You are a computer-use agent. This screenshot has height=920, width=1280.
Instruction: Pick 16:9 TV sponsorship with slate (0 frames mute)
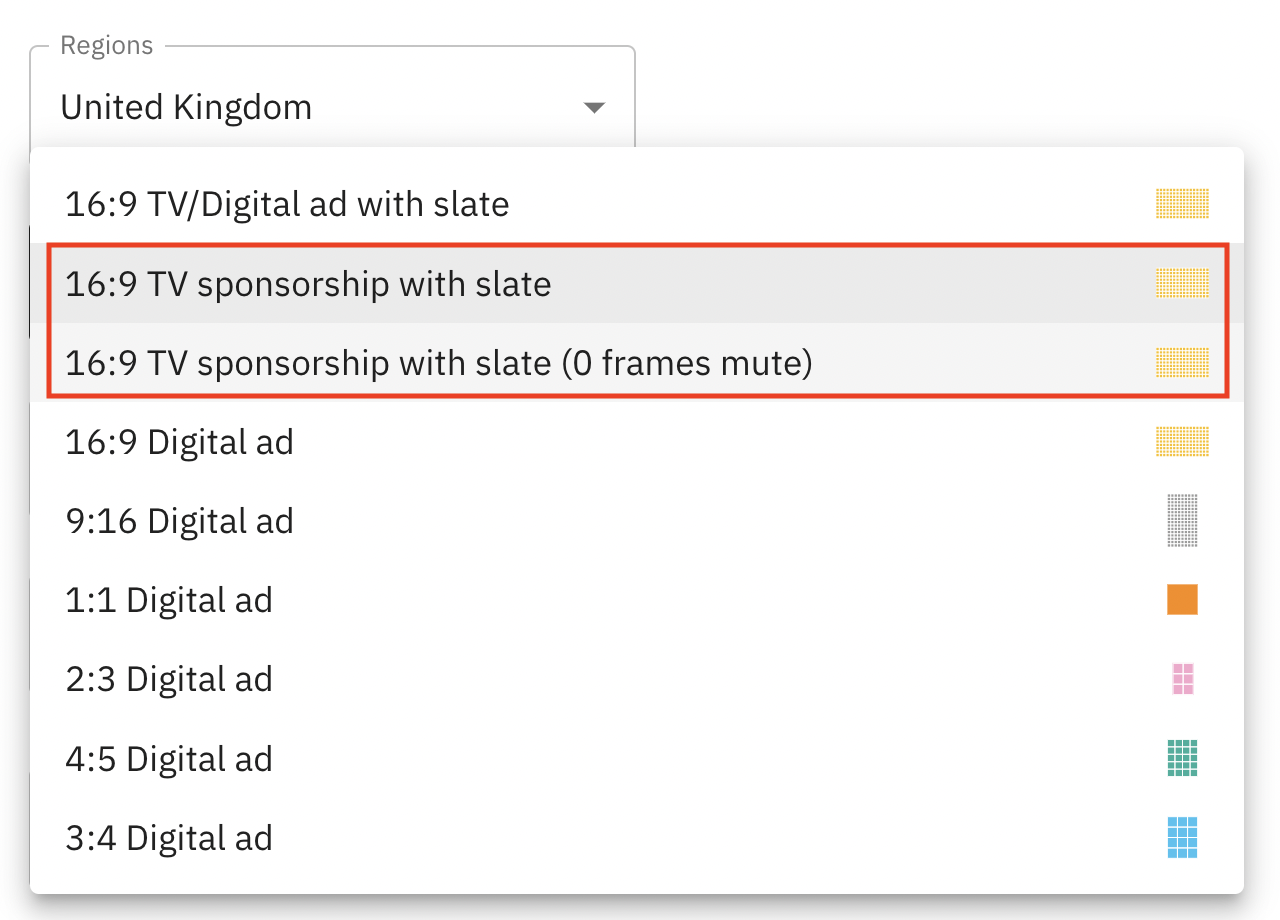[438, 363]
